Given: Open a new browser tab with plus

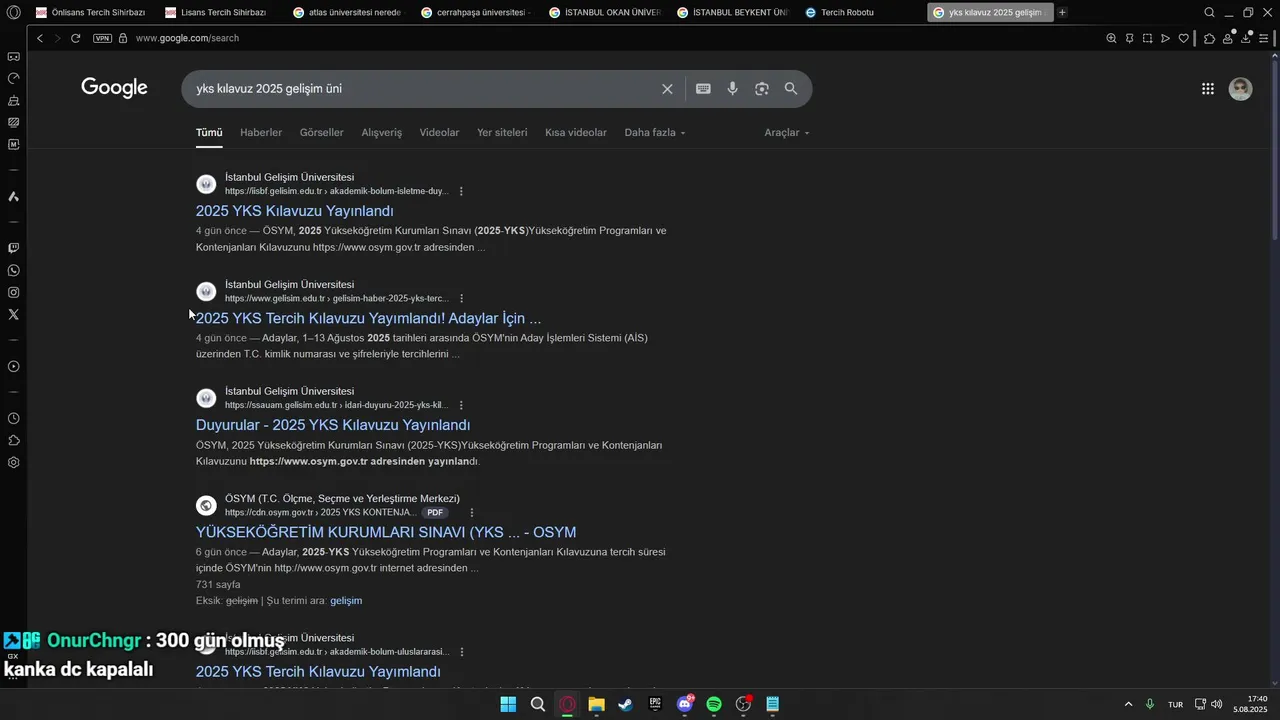Looking at the screenshot, I should tap(1062, 12).
